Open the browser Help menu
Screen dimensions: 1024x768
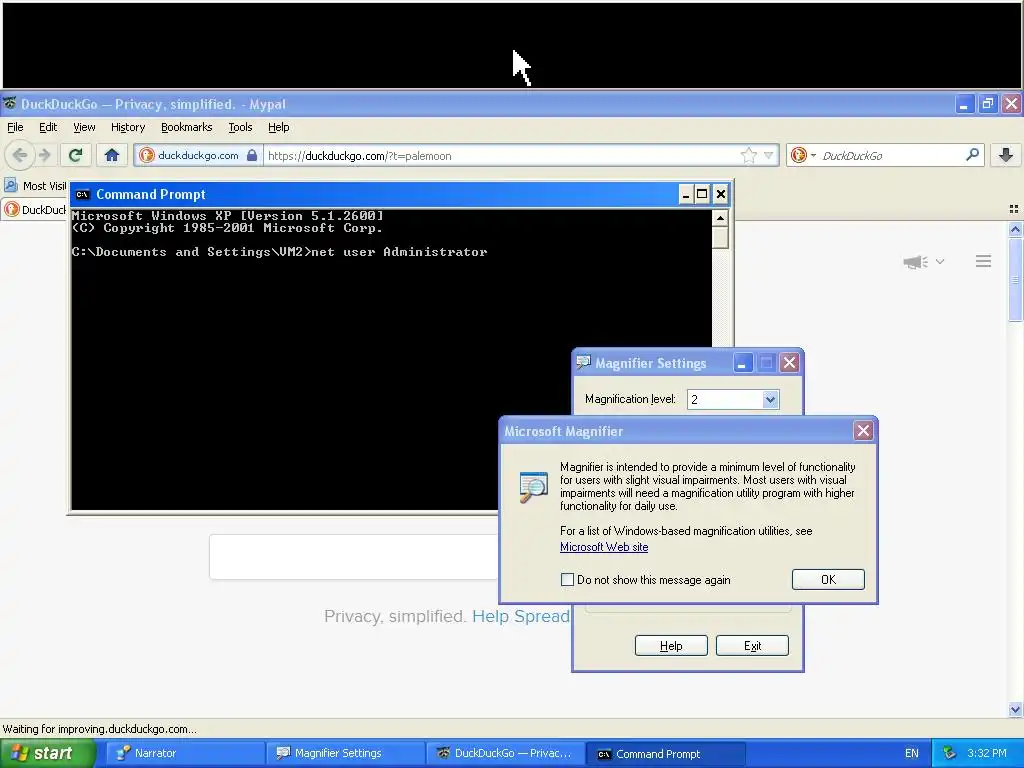point(278,127)
